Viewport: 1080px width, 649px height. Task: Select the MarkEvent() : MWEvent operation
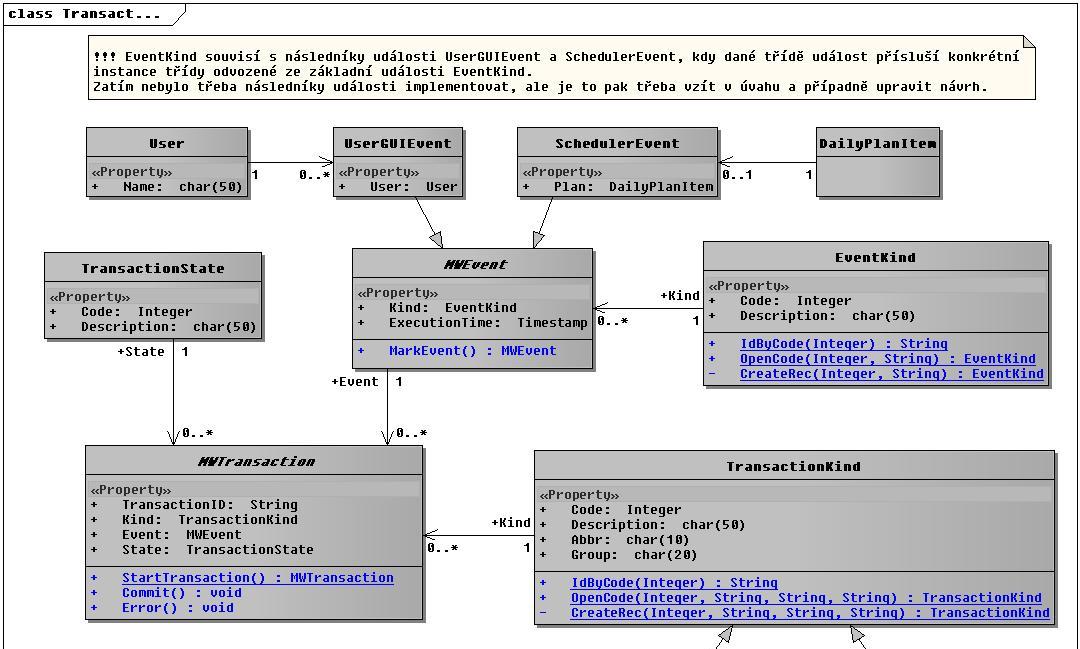click(x=457, y=350)
